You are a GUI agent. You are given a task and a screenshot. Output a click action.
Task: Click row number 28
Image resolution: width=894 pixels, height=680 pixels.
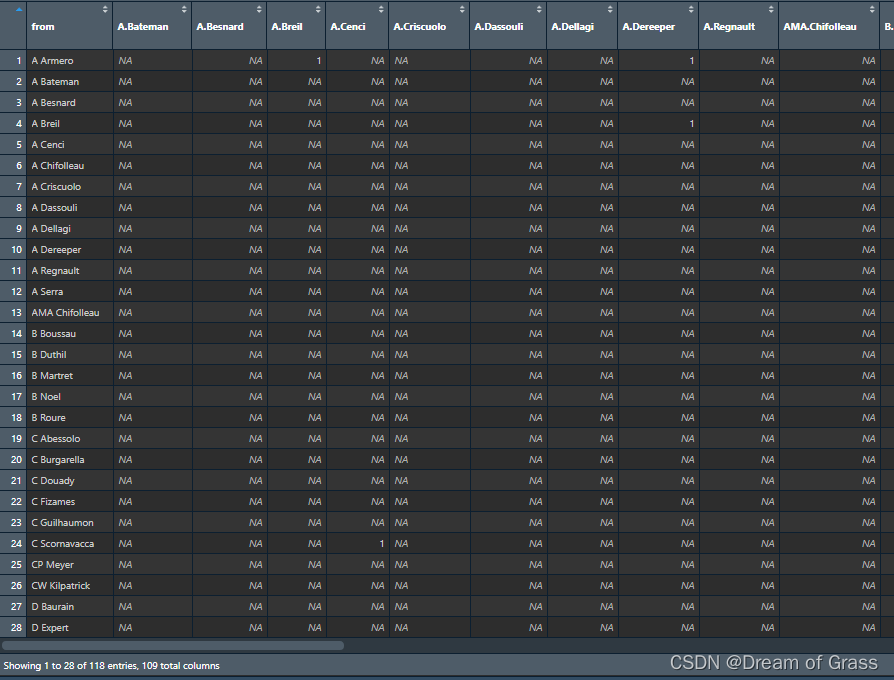(x=17, y=628)
